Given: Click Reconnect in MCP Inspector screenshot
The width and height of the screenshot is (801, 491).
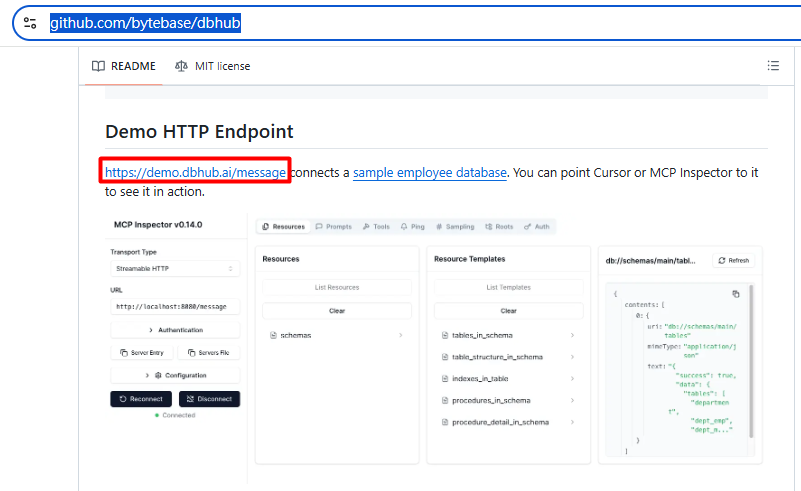Looking at the screenshot, I should pyautogui.click(x=141, y=399).
